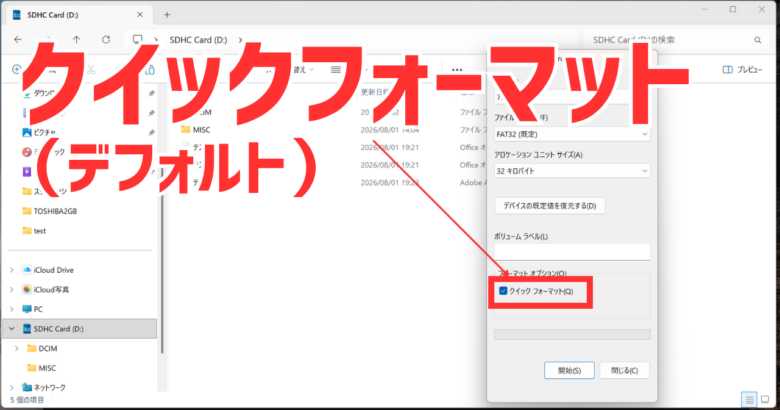
Task: Switch to details view in status bar
Action: point(749,399)
